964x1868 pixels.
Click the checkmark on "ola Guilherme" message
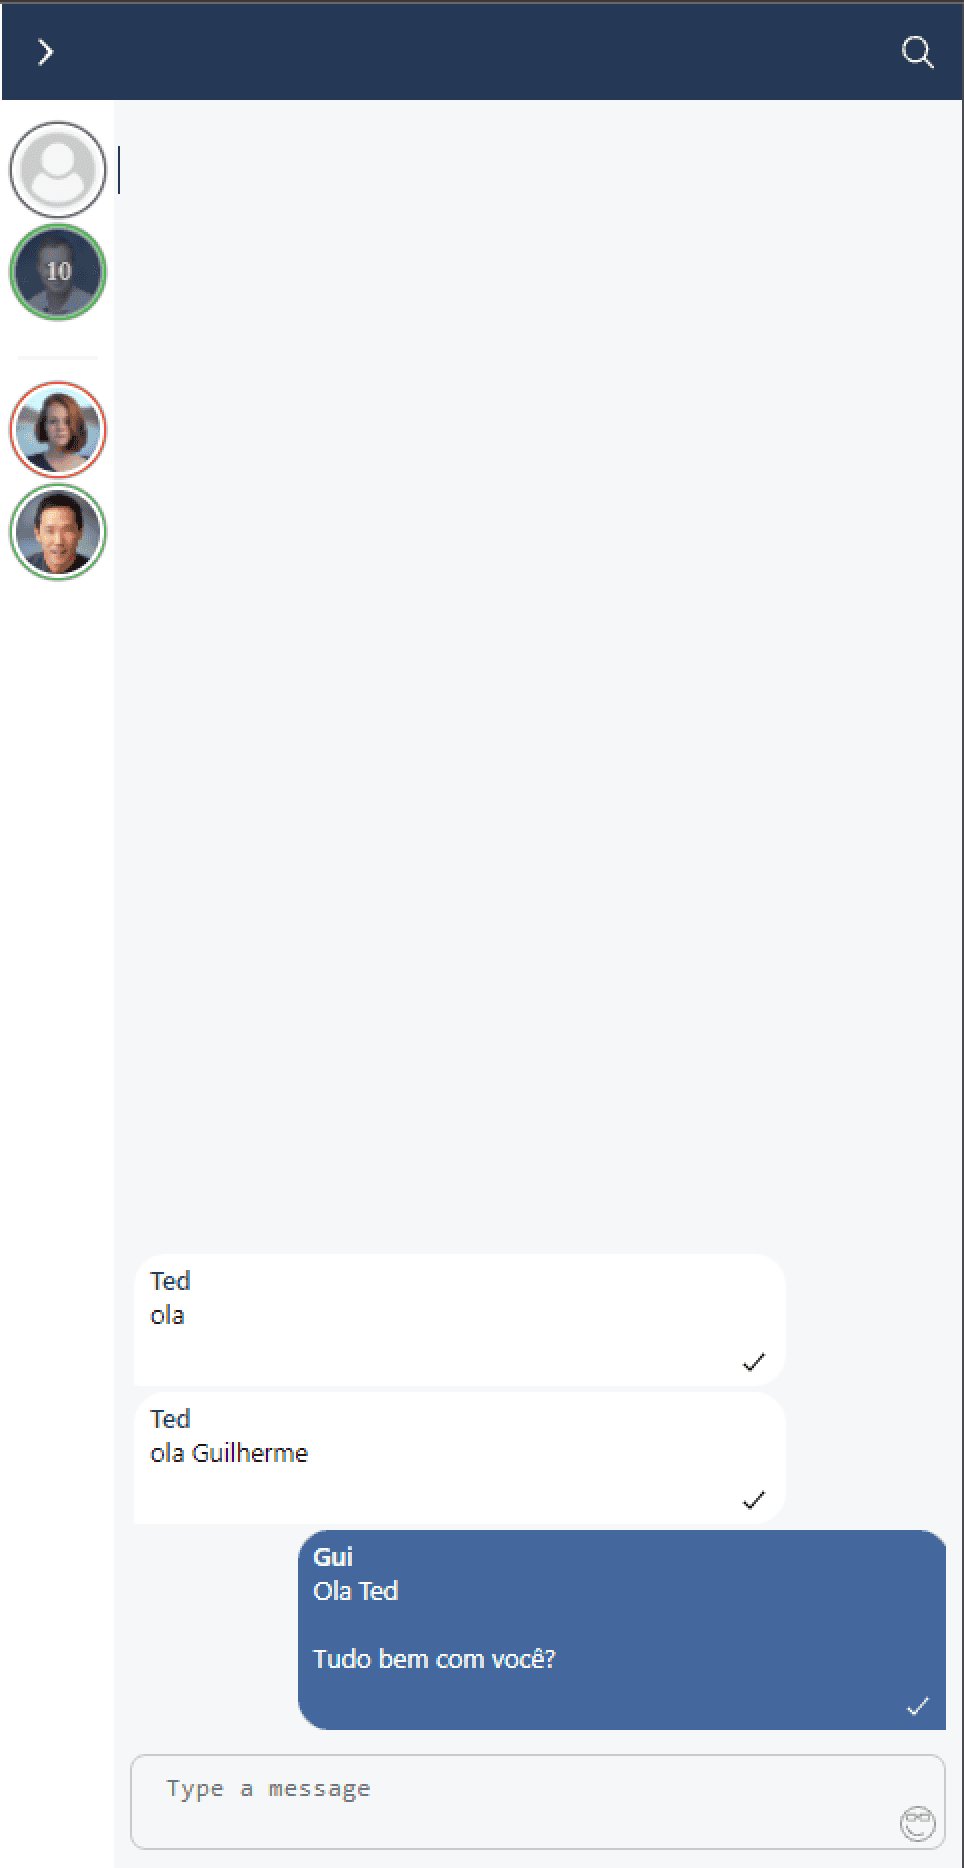[754, 1500]
